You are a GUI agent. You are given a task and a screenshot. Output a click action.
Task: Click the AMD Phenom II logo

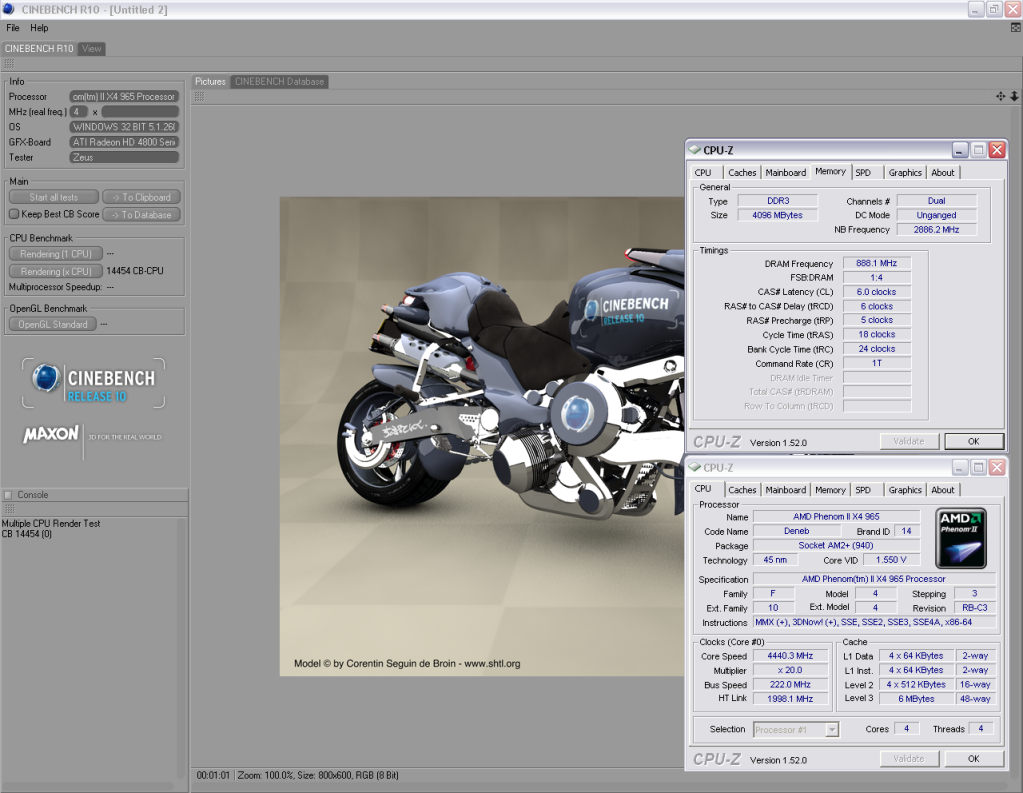coord(961,538)
